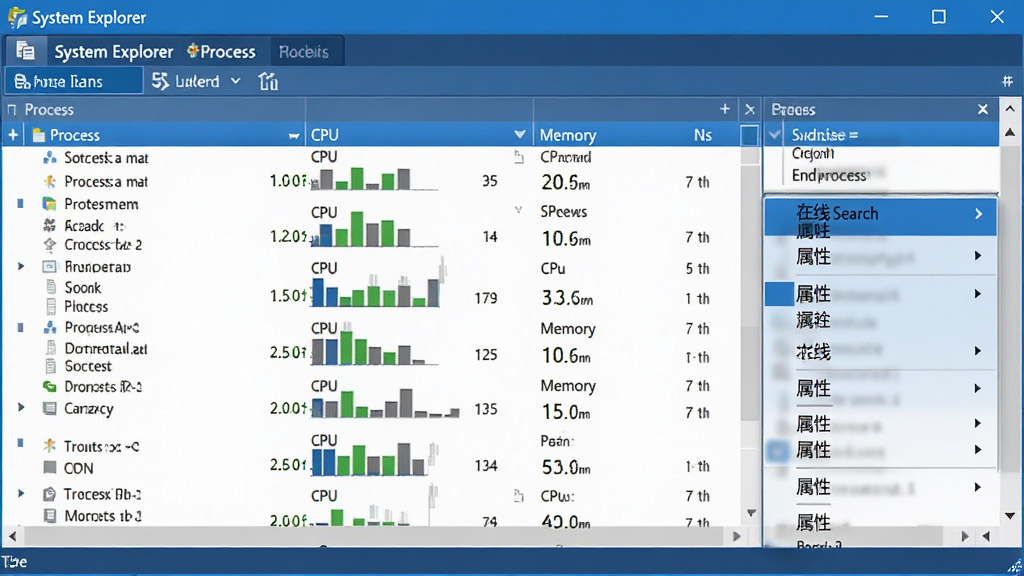Select the 20.5m memory value
The width and height of the screenshot is (1024, 576).
click(x=566, y=182)
